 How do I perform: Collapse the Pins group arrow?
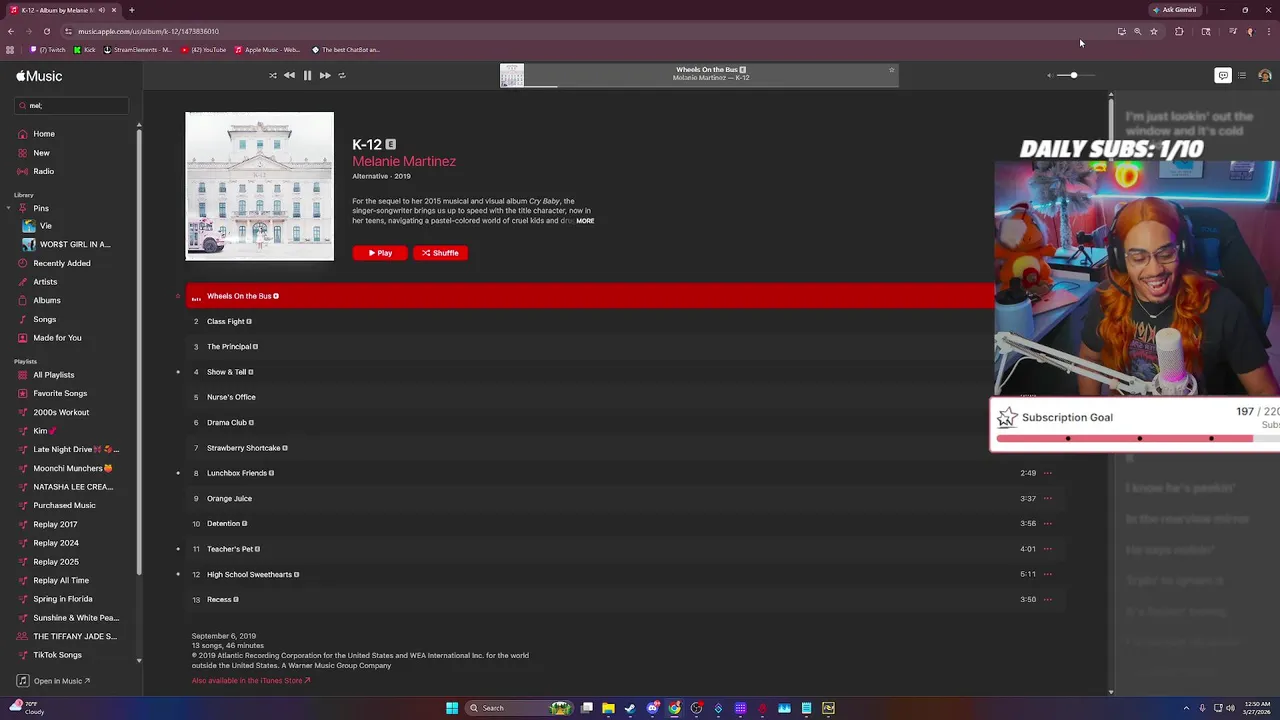click(x=9, y=208)
